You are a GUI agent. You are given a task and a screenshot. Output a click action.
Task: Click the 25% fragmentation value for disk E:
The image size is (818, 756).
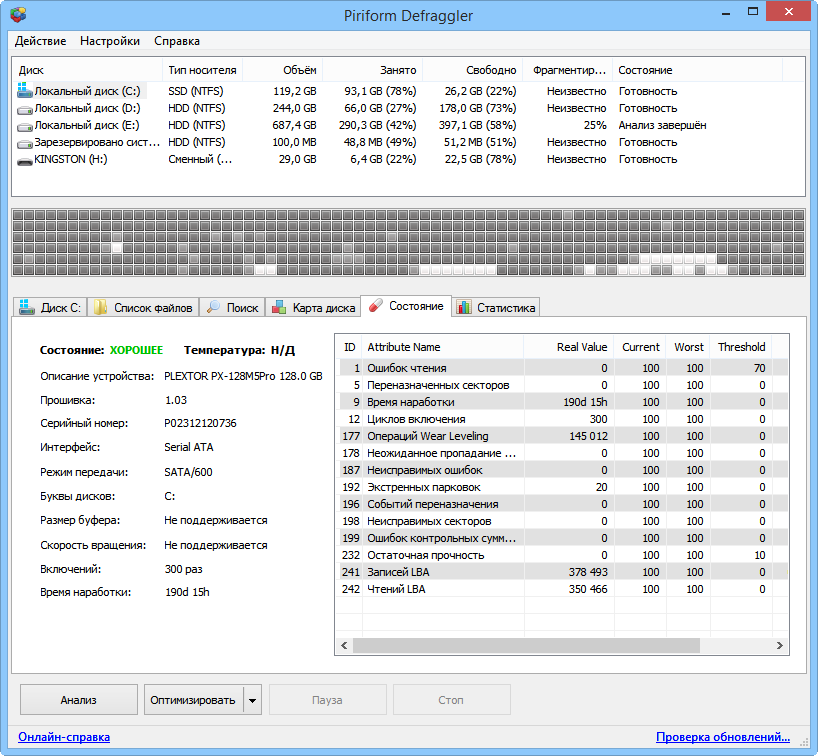tap(595, 125)
